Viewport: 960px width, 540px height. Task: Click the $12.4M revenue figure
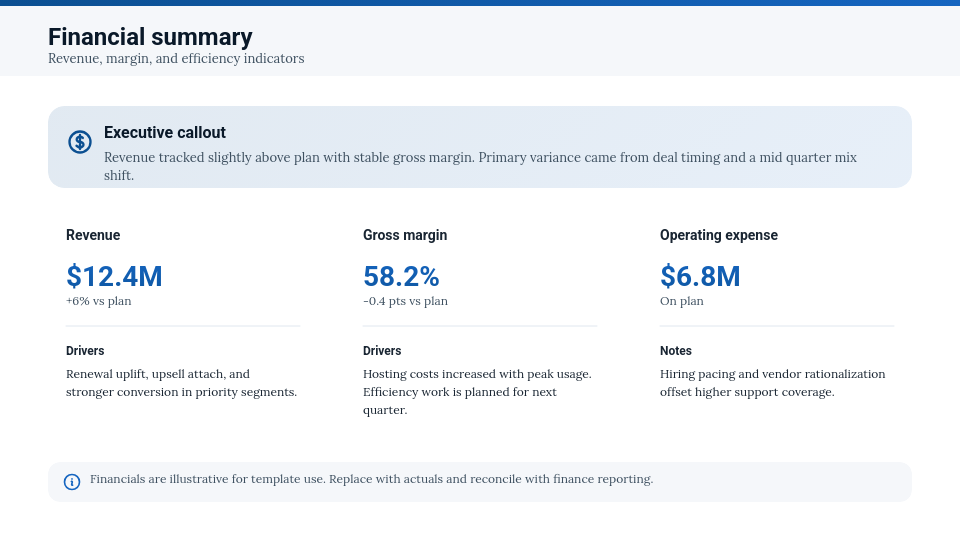[x=114, y=276]
